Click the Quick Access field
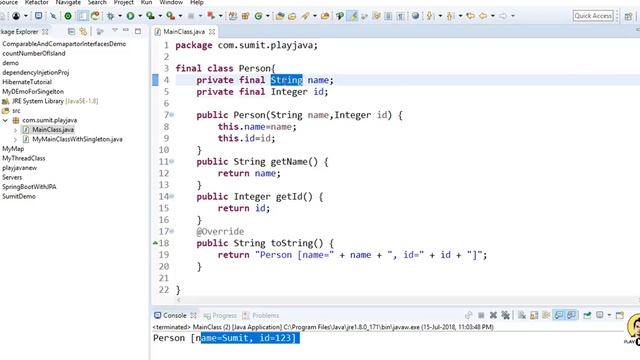The width and height of the screenshot is (640, 360). click(x=593, y=16)
